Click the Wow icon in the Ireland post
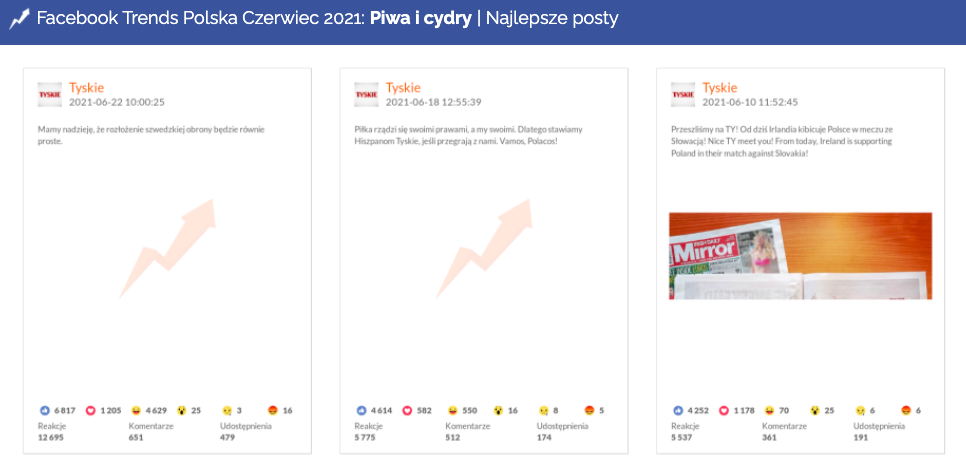 815,410
